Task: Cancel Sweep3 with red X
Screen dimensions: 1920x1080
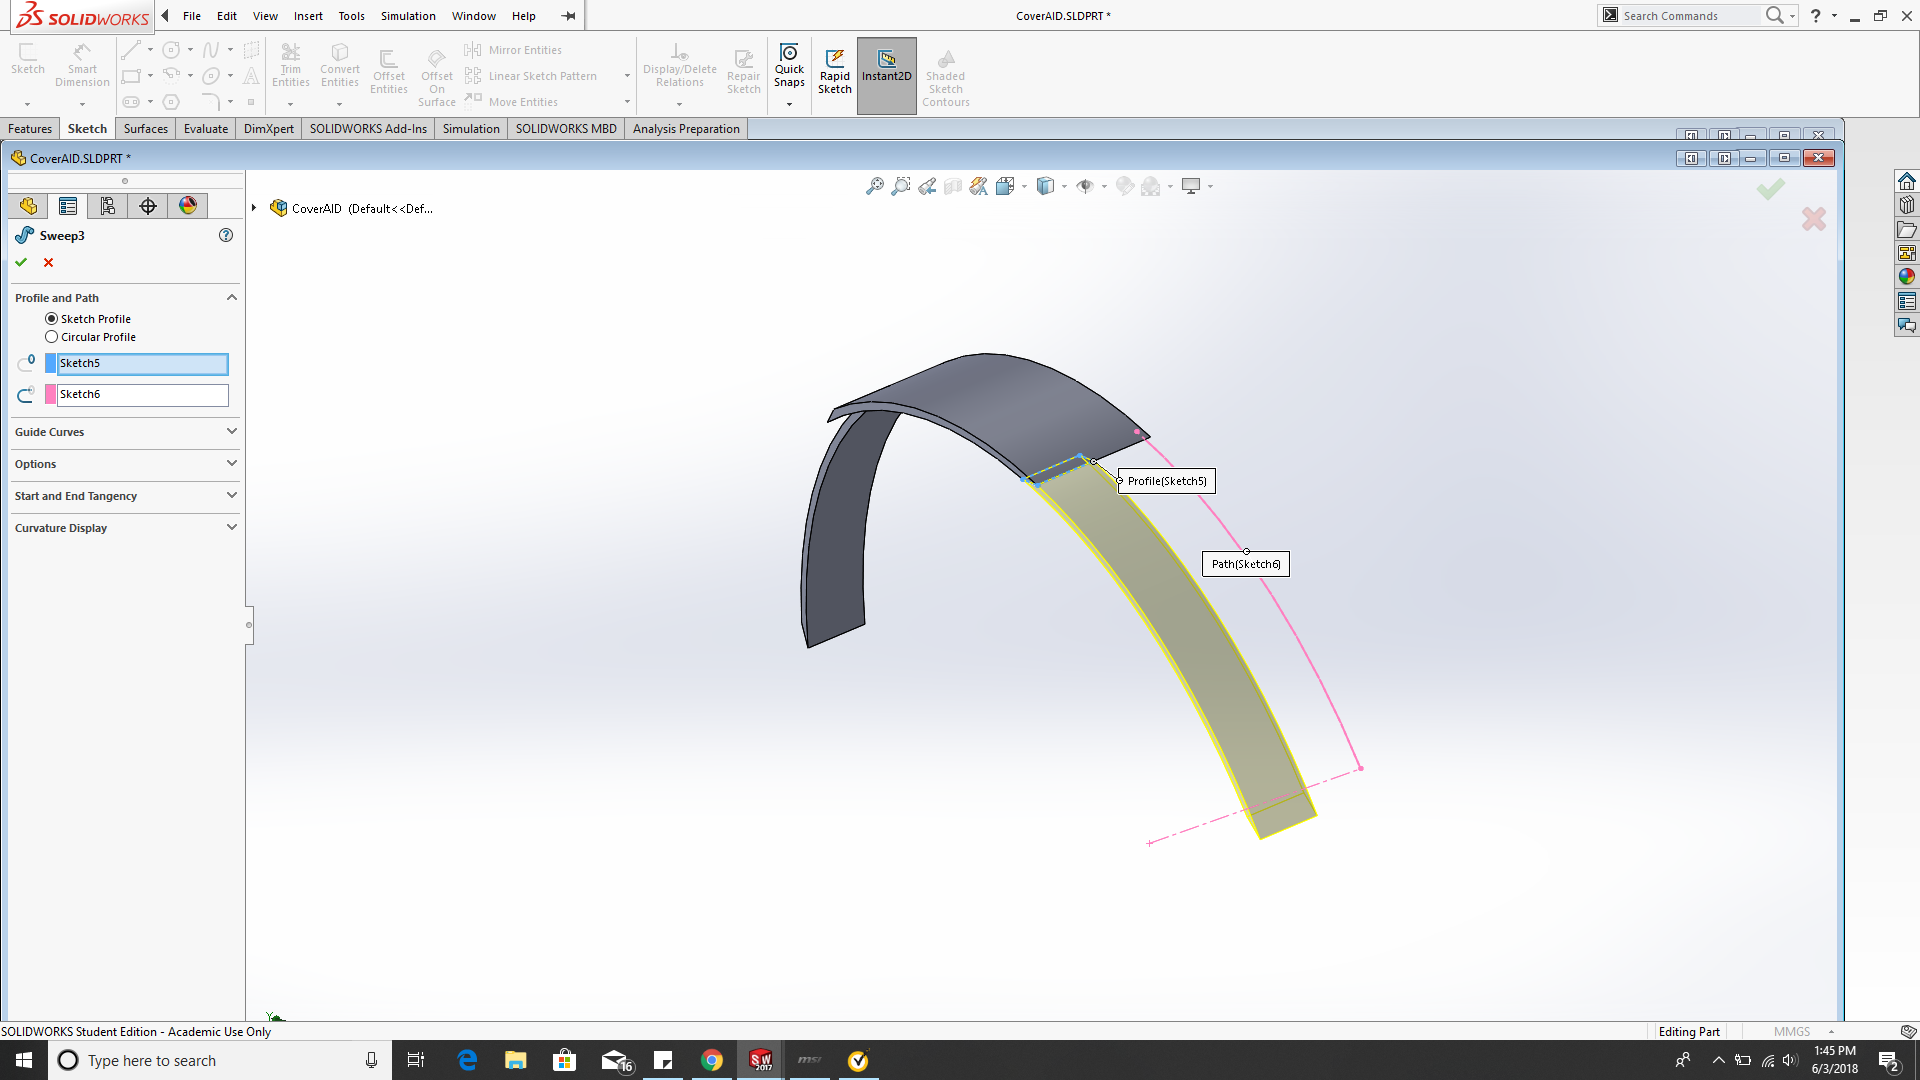Action: point(48,262)
